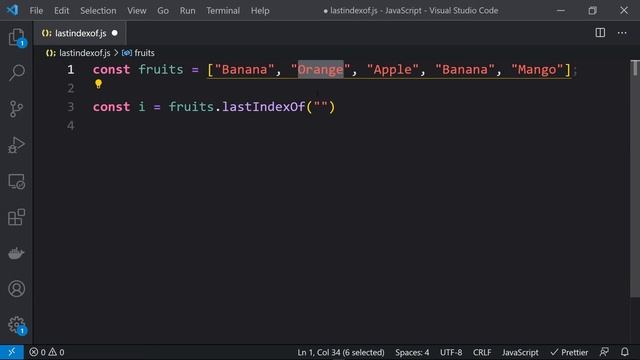Open the Go menu
640x360 pixels.
[163, 11]
